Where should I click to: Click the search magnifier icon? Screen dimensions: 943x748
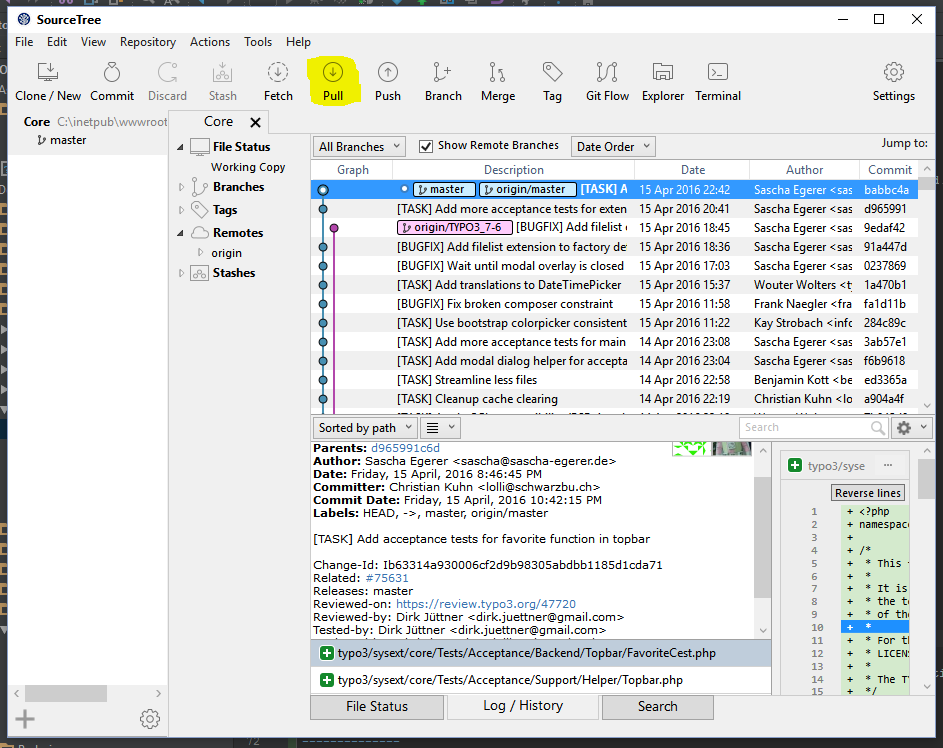click(878, 428)
